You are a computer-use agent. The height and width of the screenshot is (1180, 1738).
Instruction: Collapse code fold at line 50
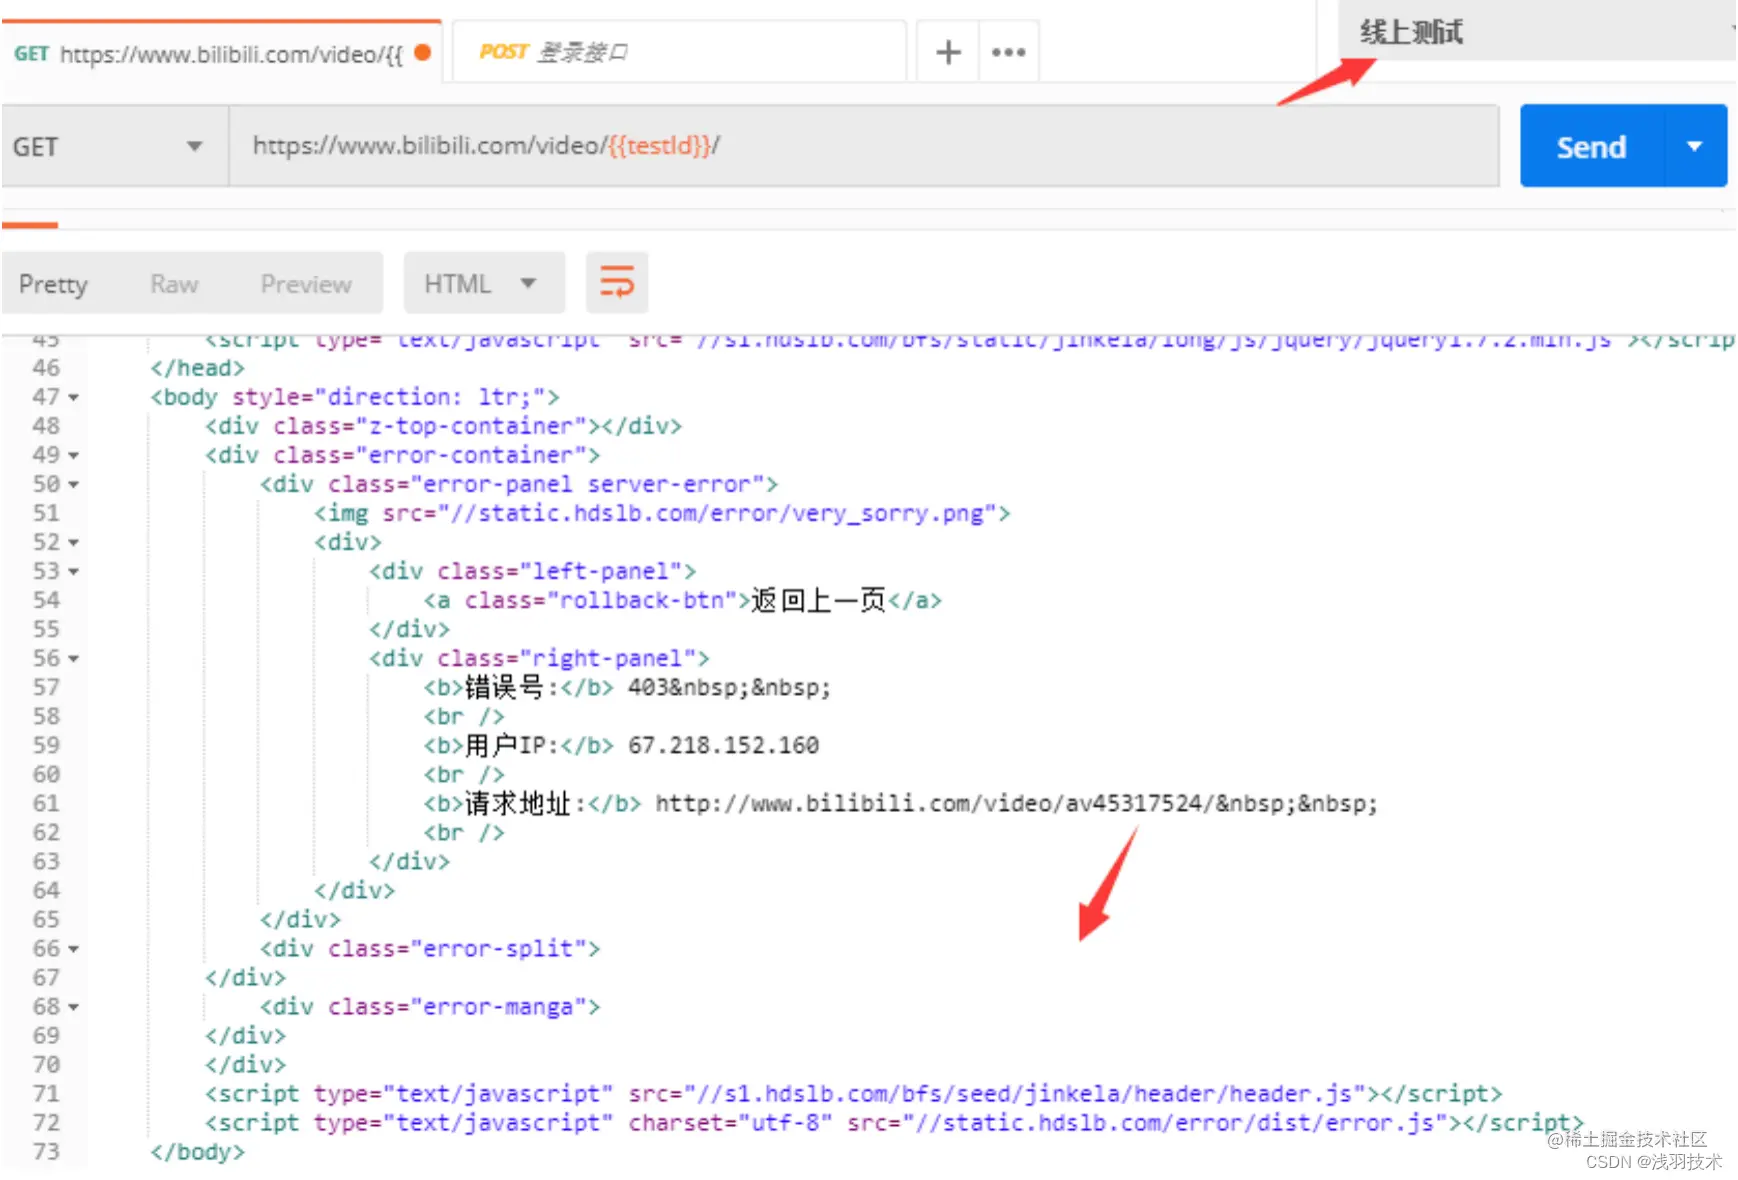click(x=73, y=485)
